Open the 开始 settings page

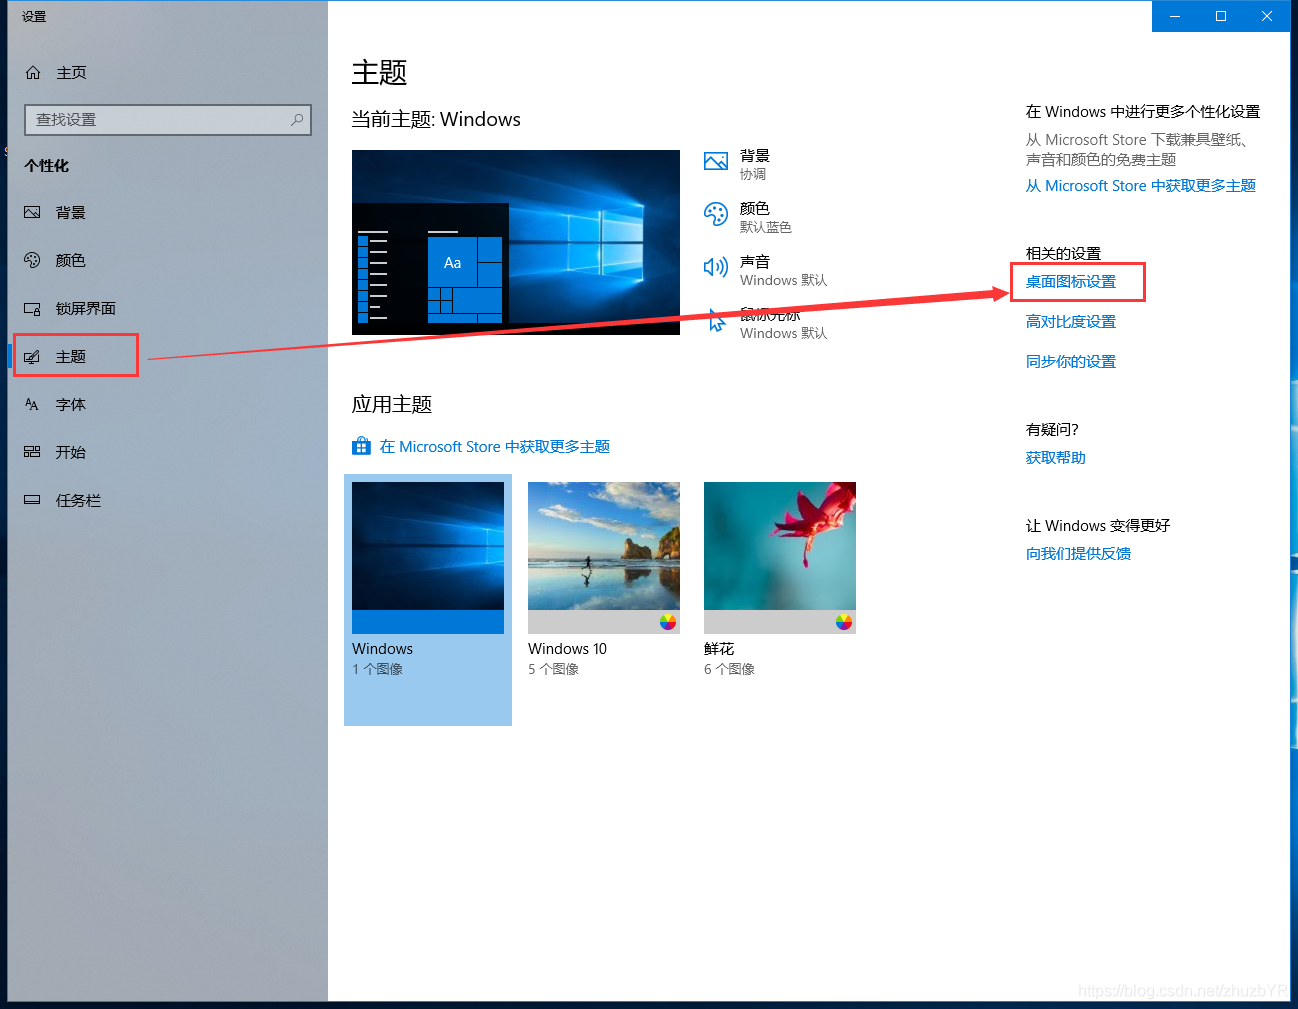168,452
